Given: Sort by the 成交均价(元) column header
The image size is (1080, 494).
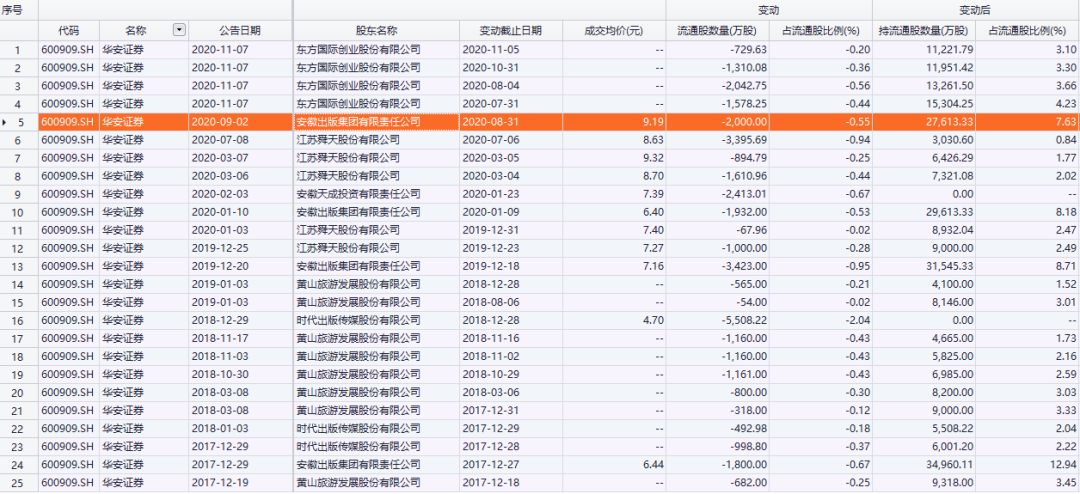Looking at the screenshot, I should [x=614, y=30].
